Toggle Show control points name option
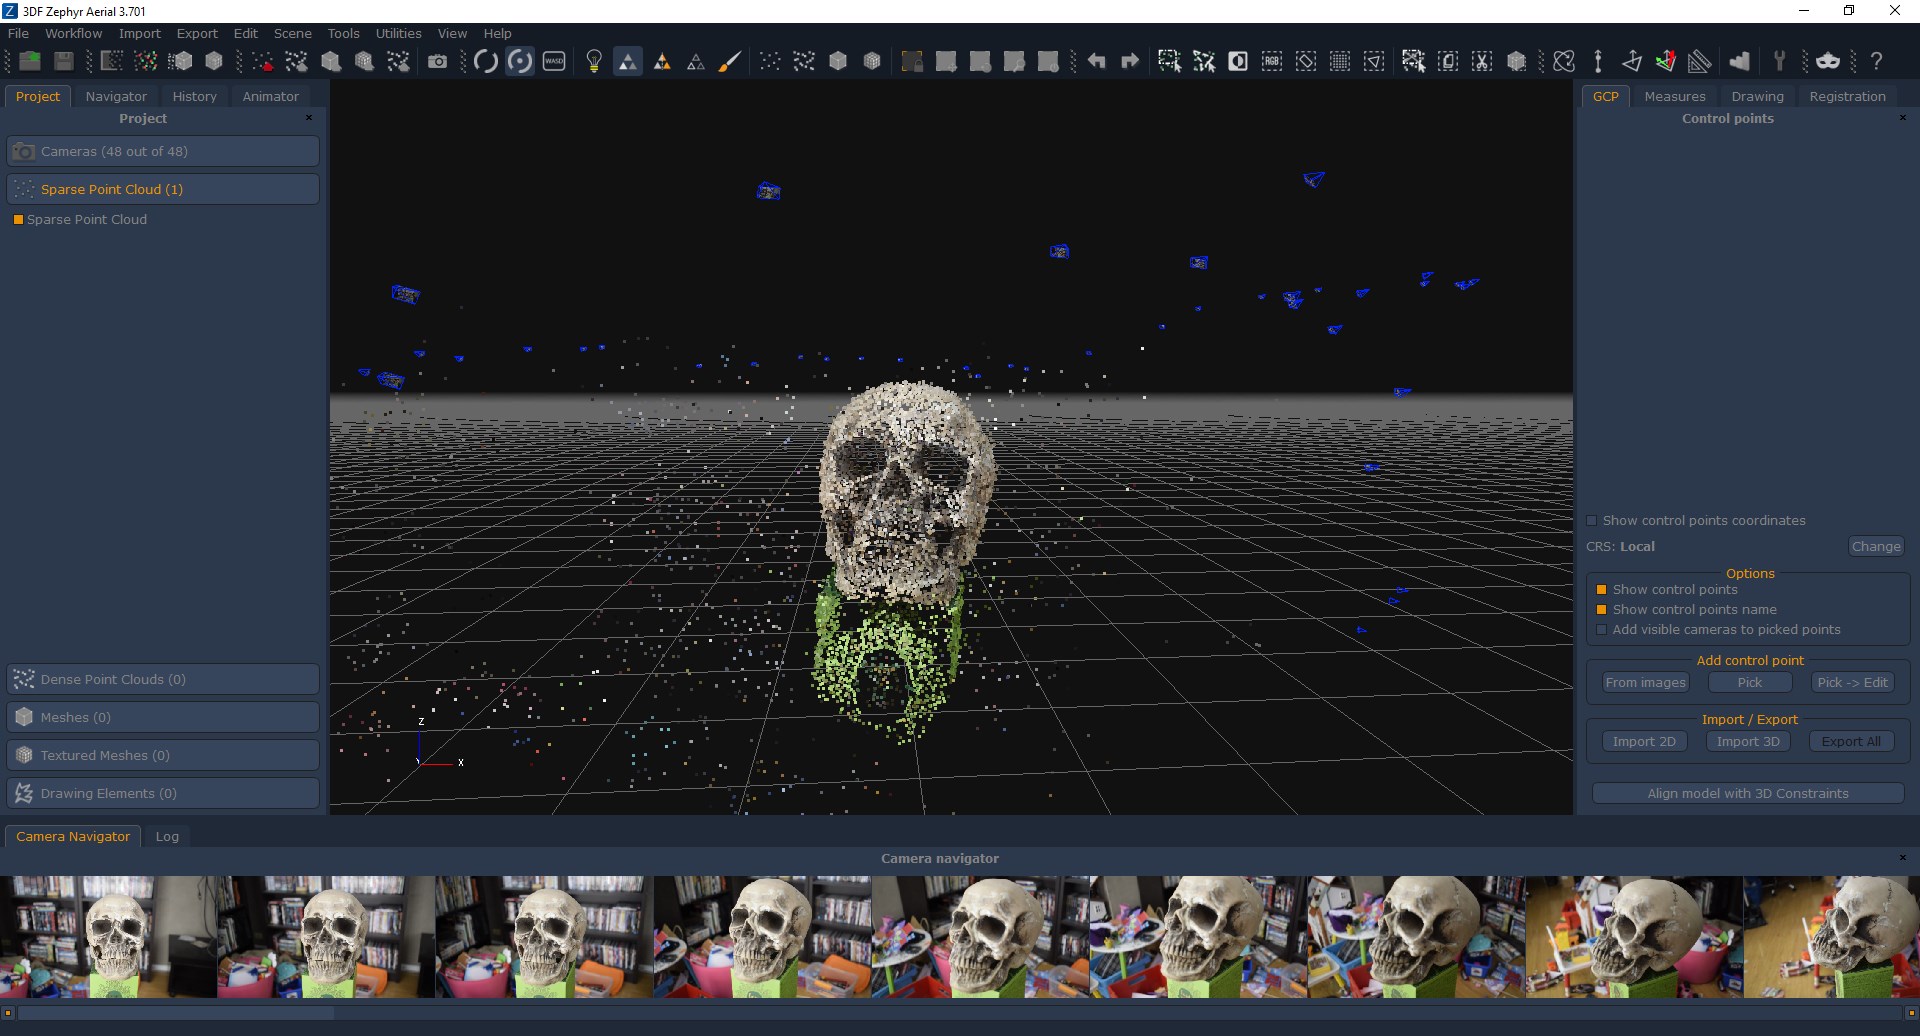This screenshot has width=1920, height=1036. [1601, 610]
